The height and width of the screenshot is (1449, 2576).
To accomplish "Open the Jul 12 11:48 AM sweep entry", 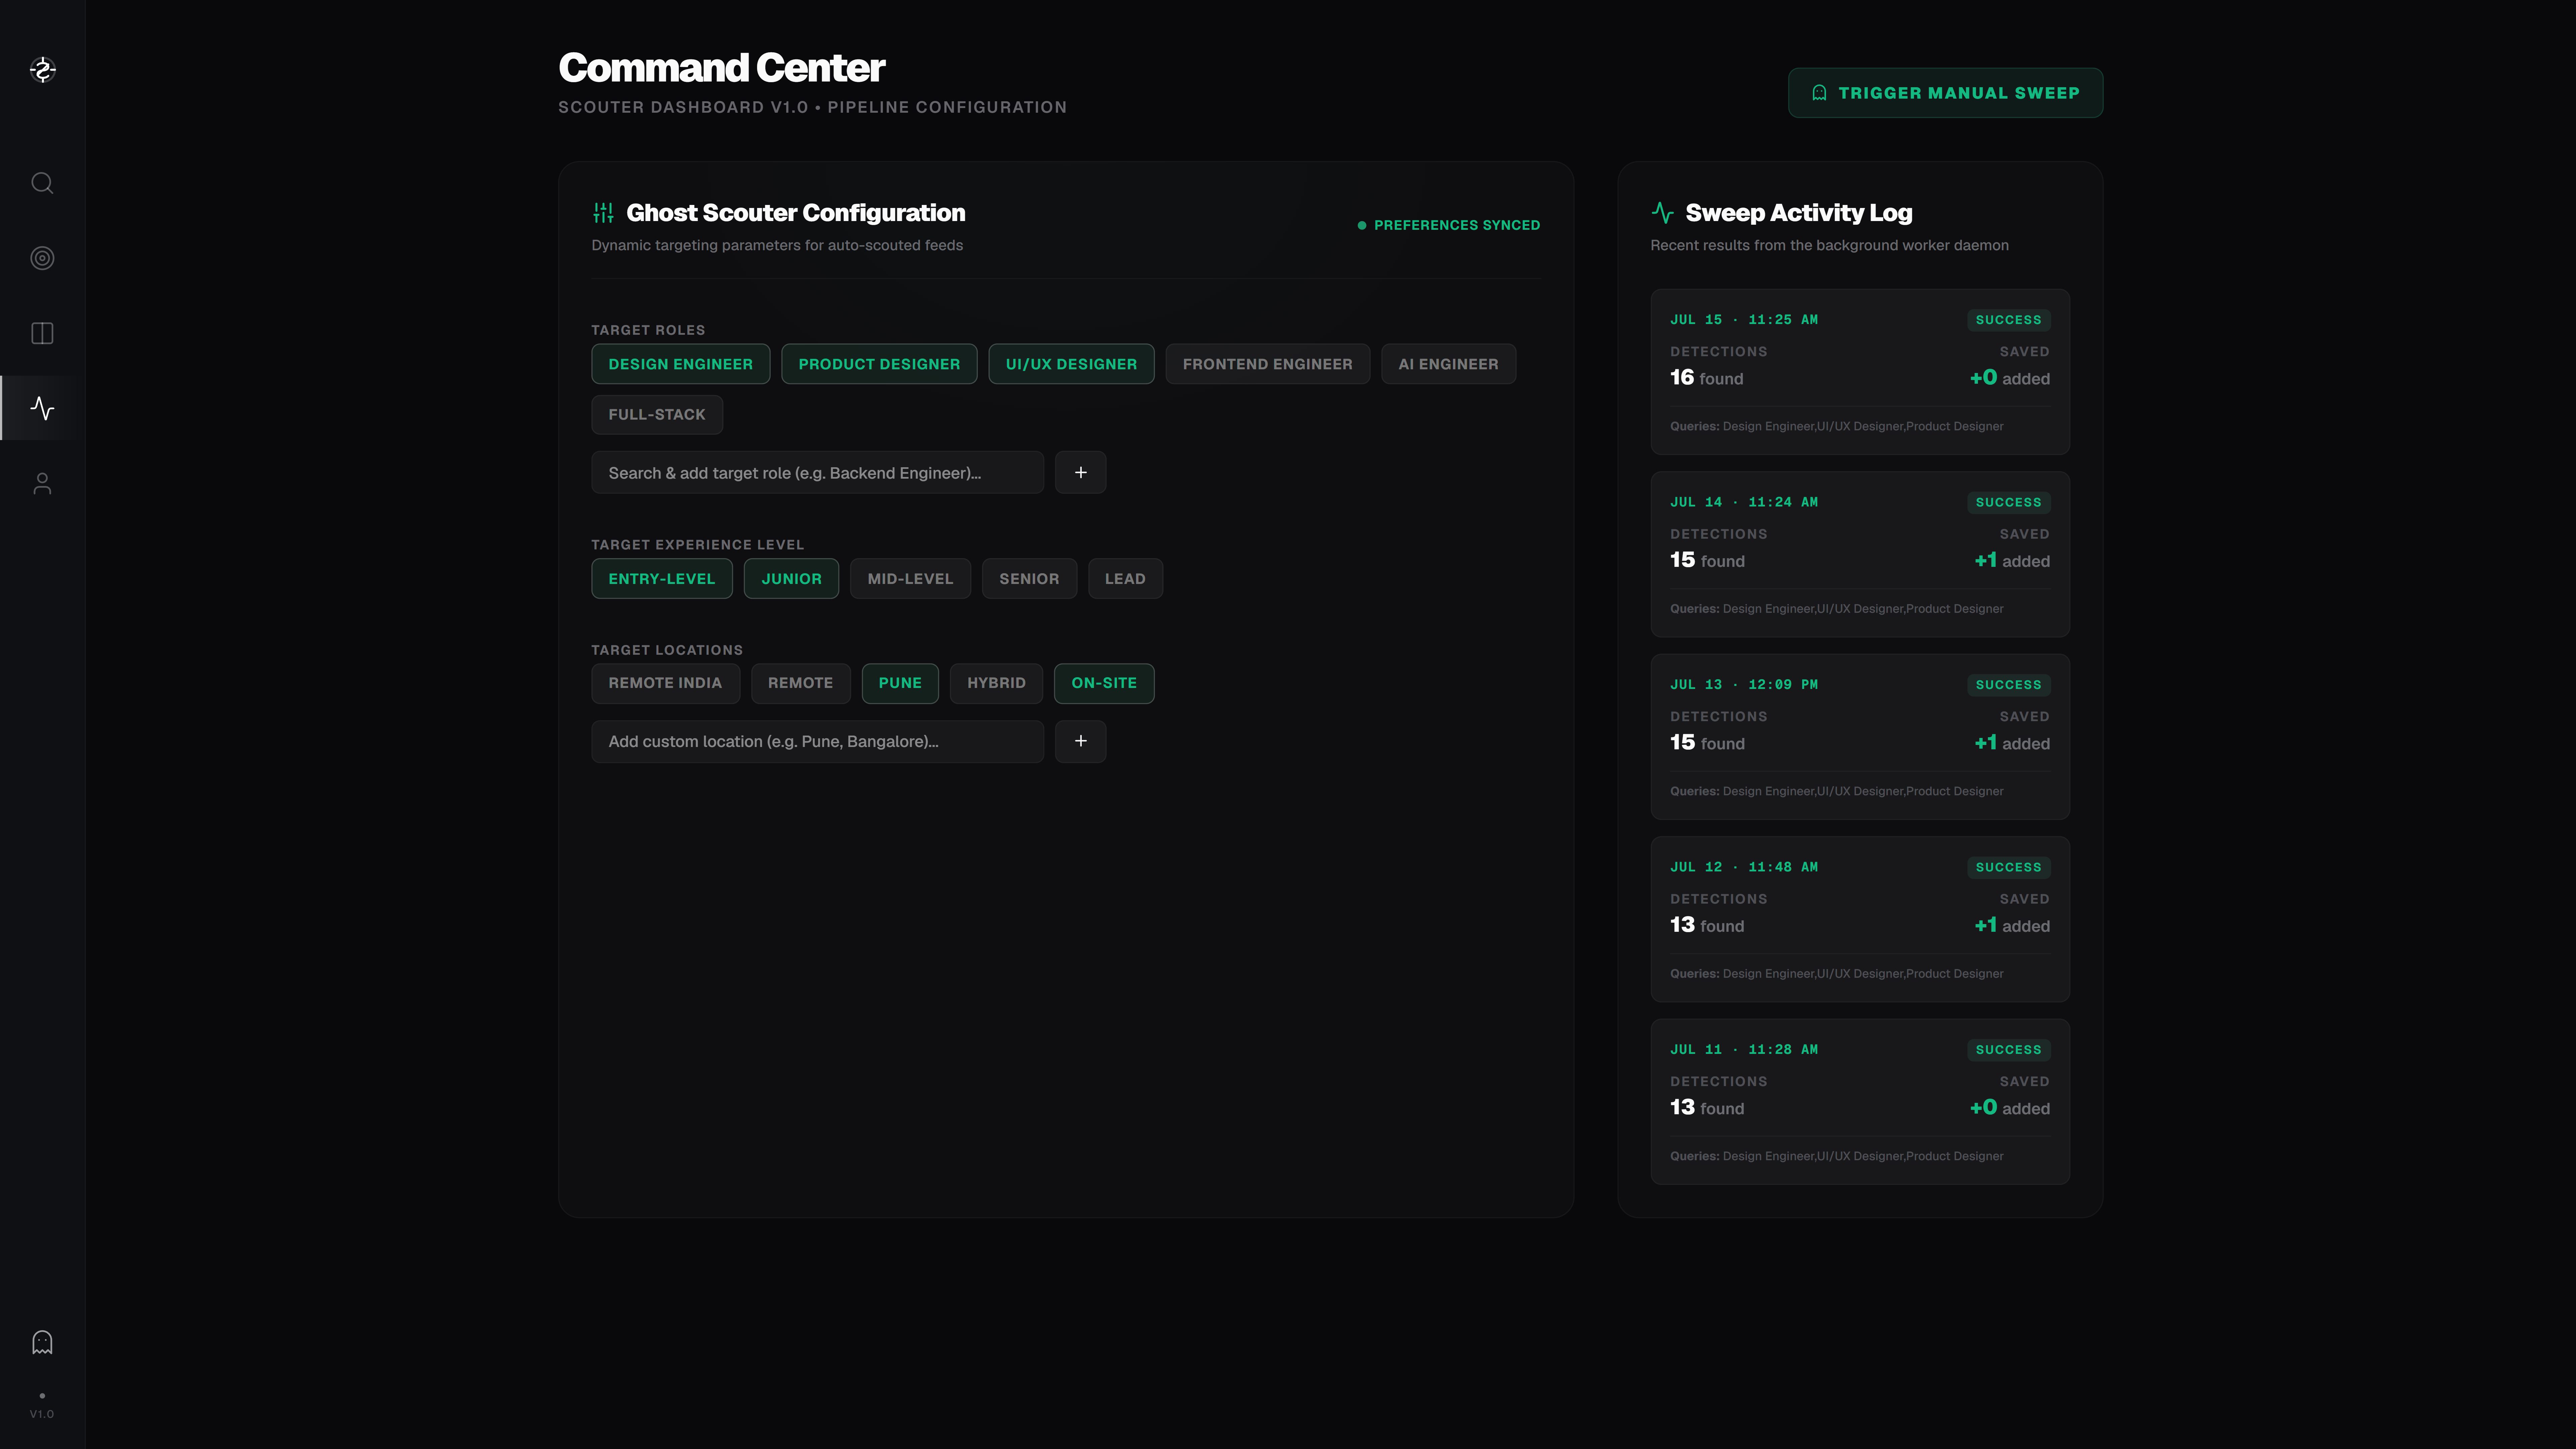I will coord(1860,919).
